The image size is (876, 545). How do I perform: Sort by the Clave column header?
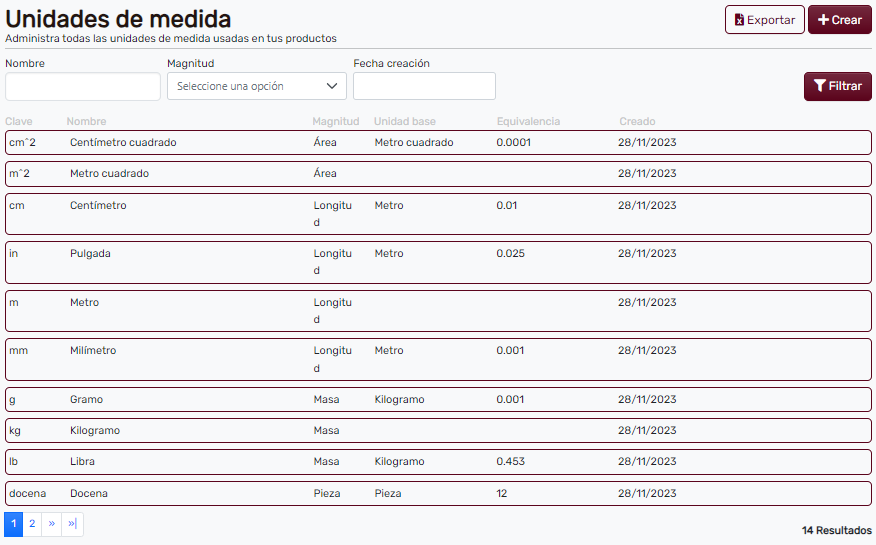(19, 122)
